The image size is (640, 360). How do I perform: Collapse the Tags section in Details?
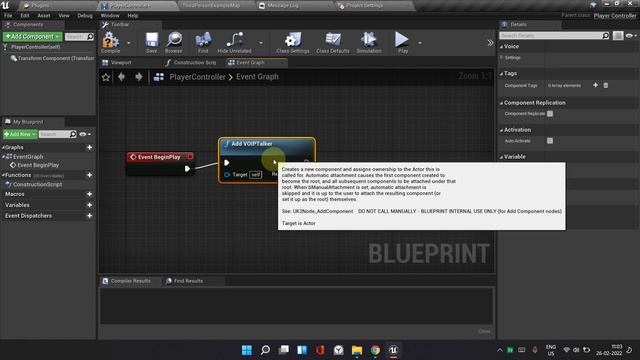[502, 73]
